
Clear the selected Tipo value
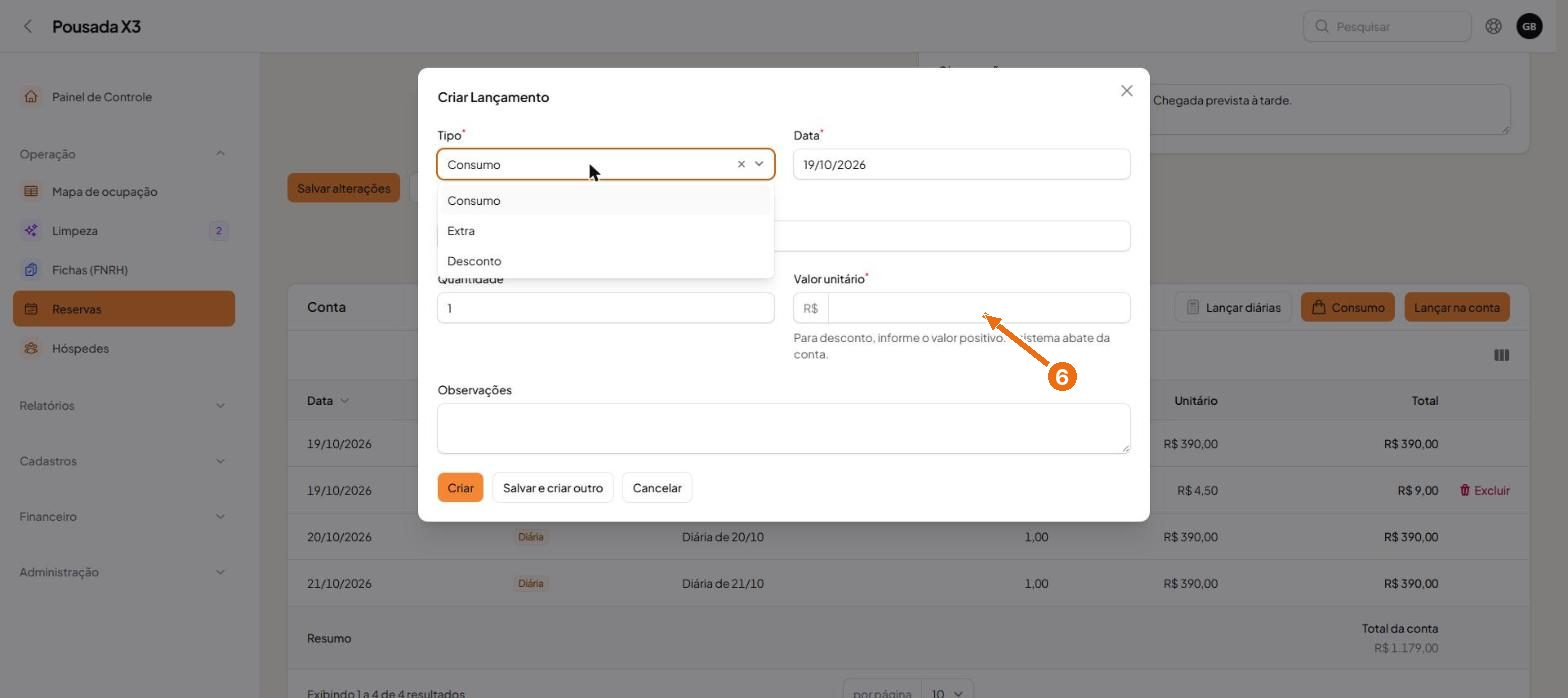click(741, 164)
